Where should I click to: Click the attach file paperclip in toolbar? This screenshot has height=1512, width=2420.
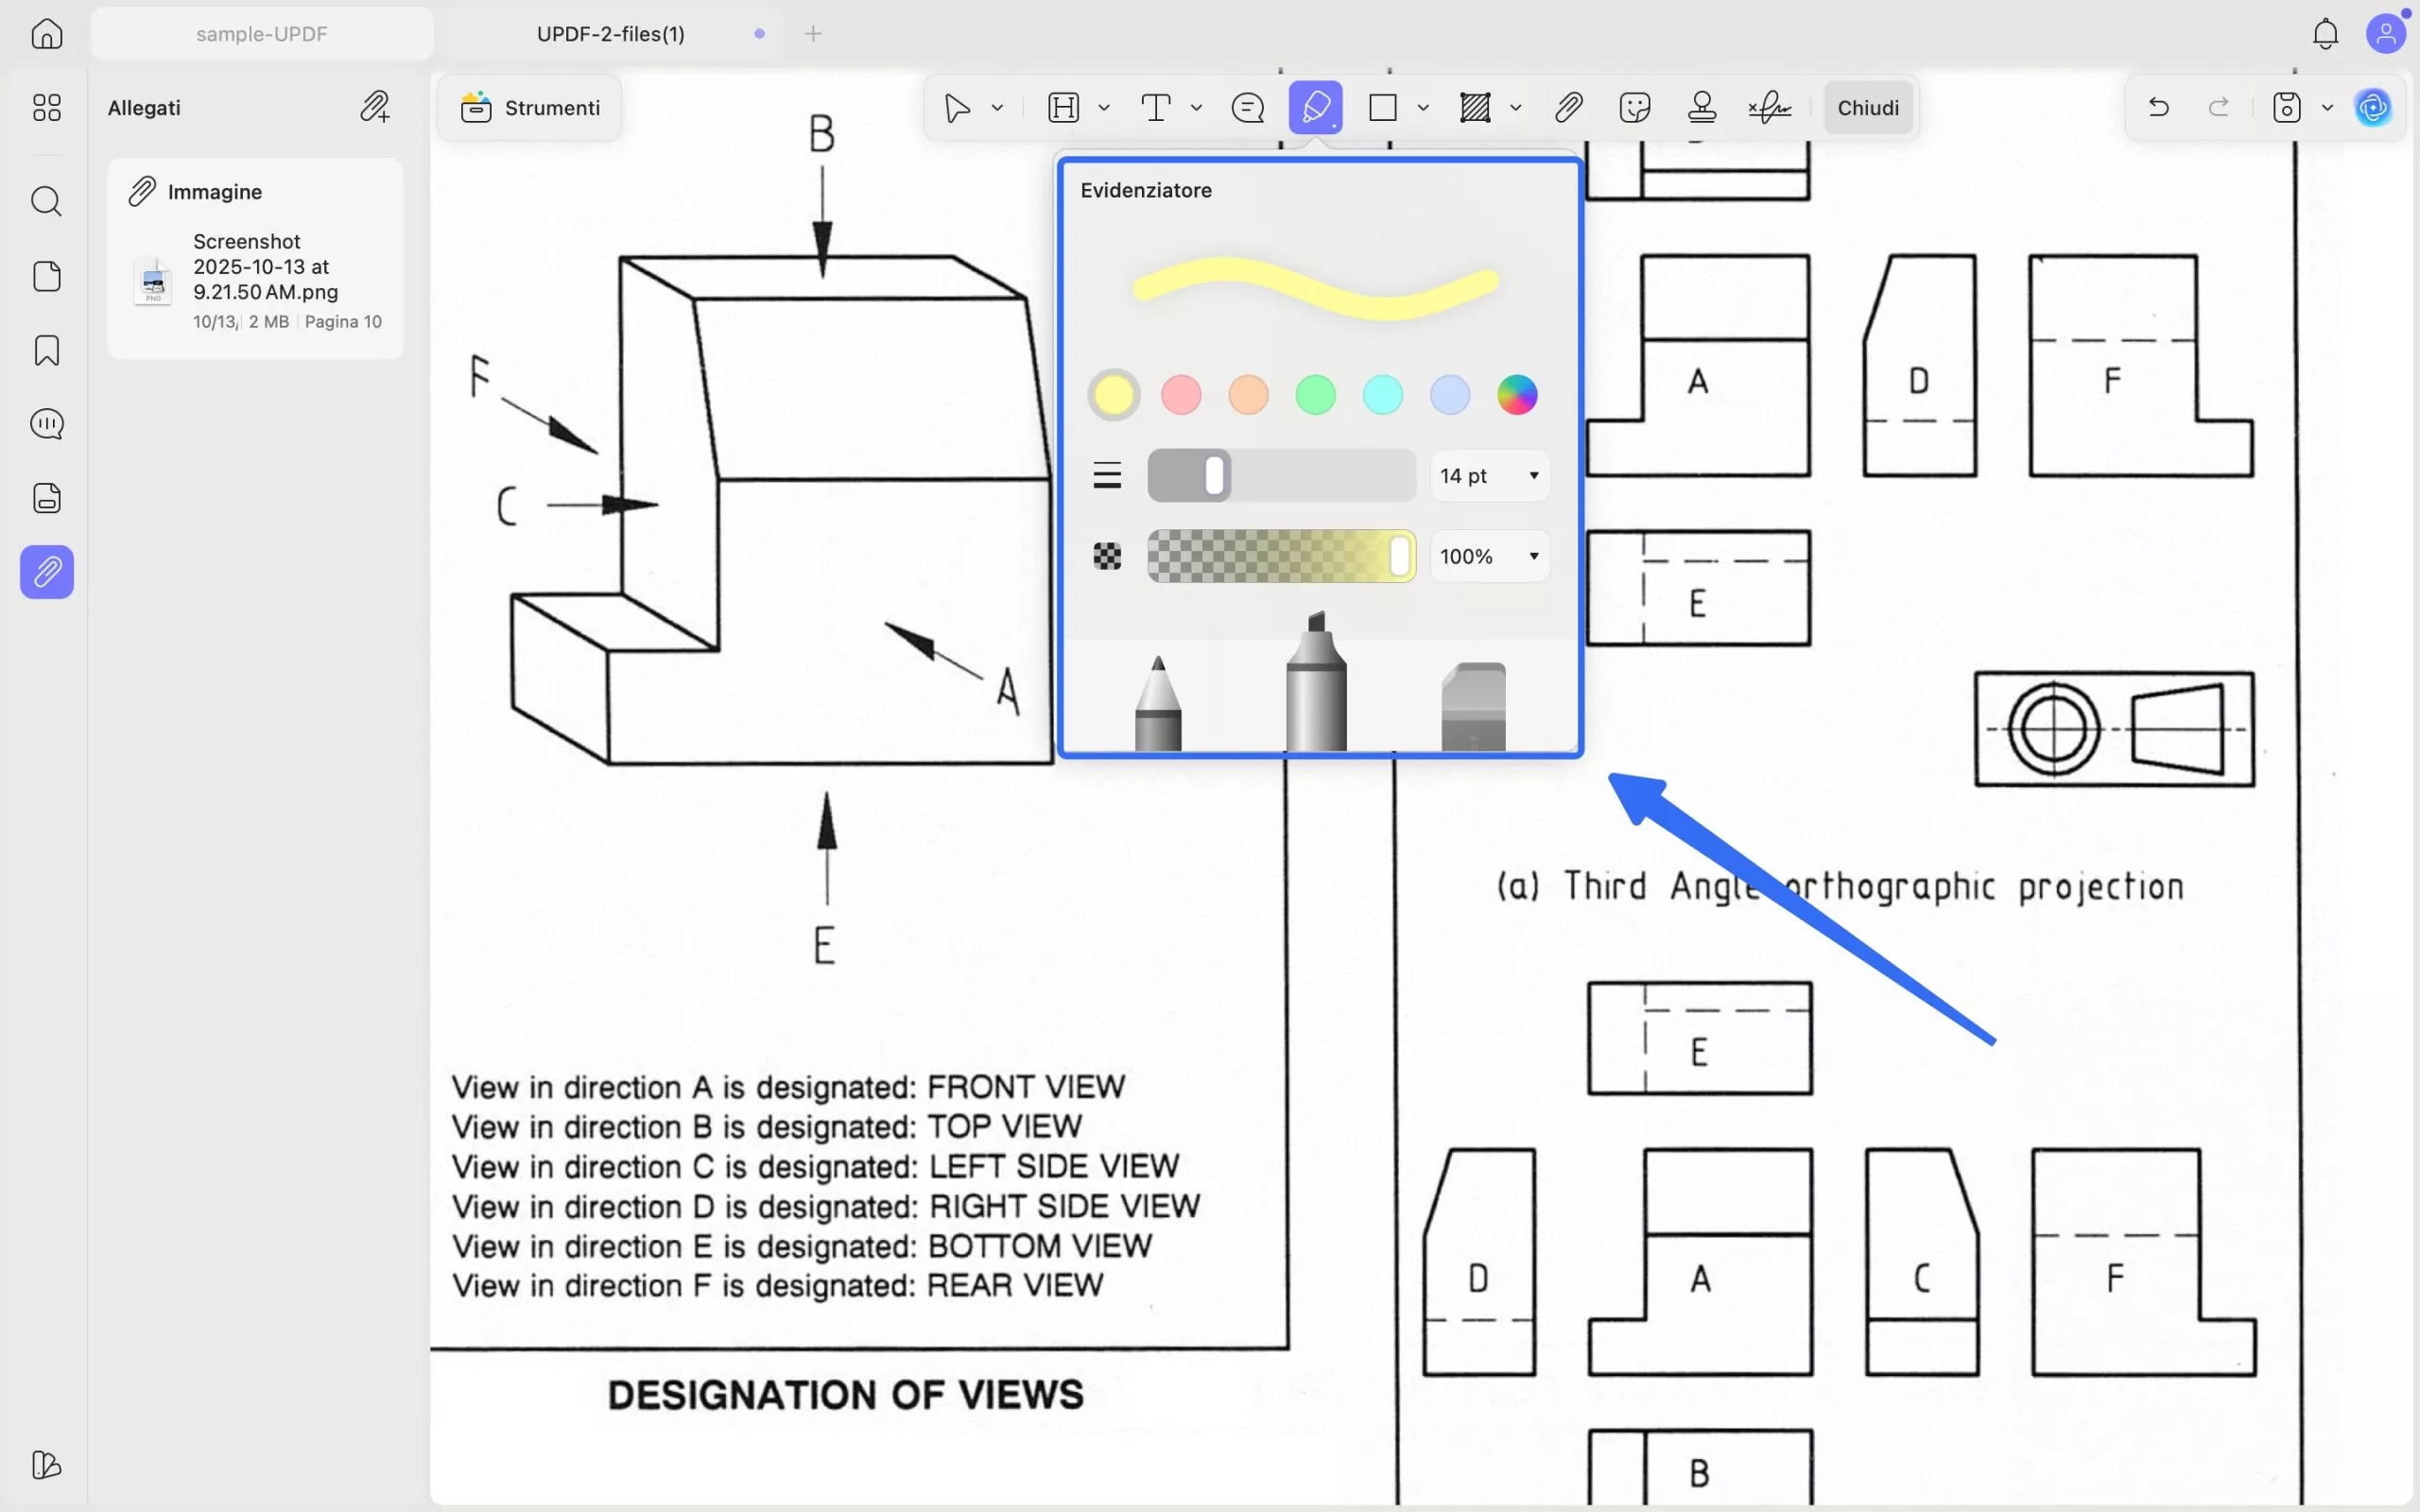(1568, 107)
